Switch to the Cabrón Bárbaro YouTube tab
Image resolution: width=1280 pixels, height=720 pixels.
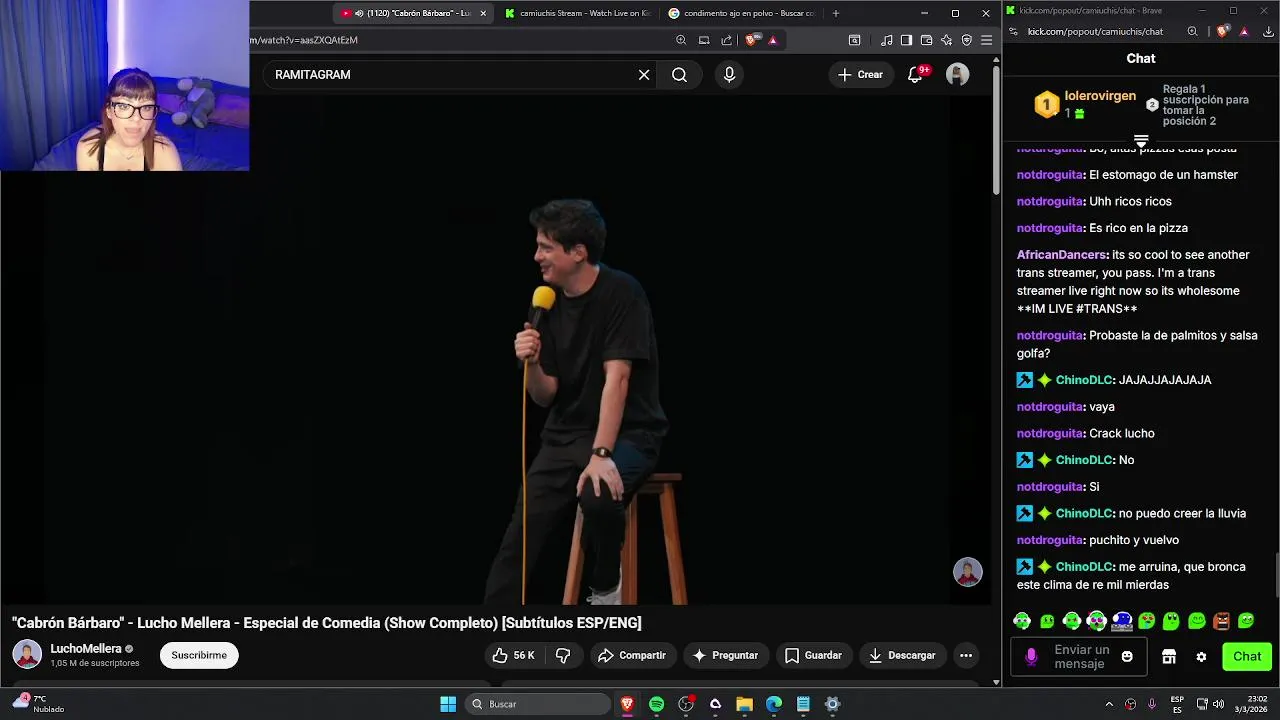pyautogui.click(x=411, y=13)
